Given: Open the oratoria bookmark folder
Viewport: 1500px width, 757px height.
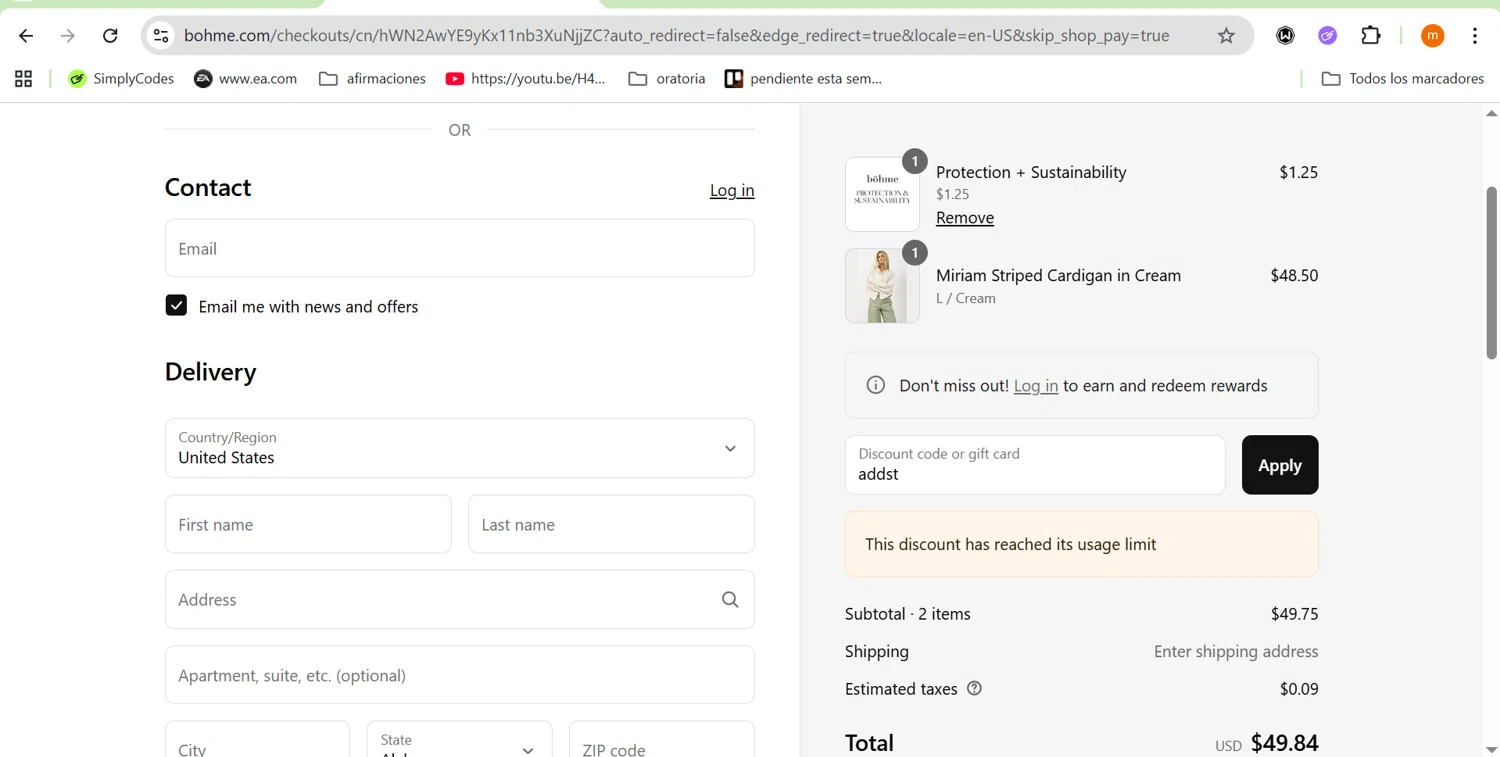Looking at the screenshot, I should coord(667,79).
